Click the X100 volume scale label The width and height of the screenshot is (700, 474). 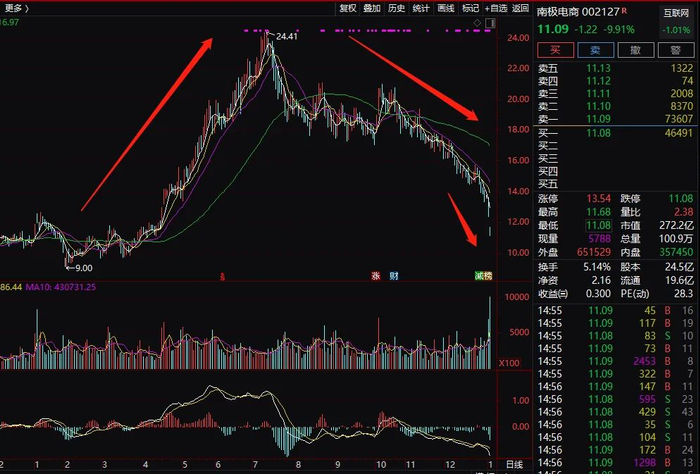click(509, 363)
